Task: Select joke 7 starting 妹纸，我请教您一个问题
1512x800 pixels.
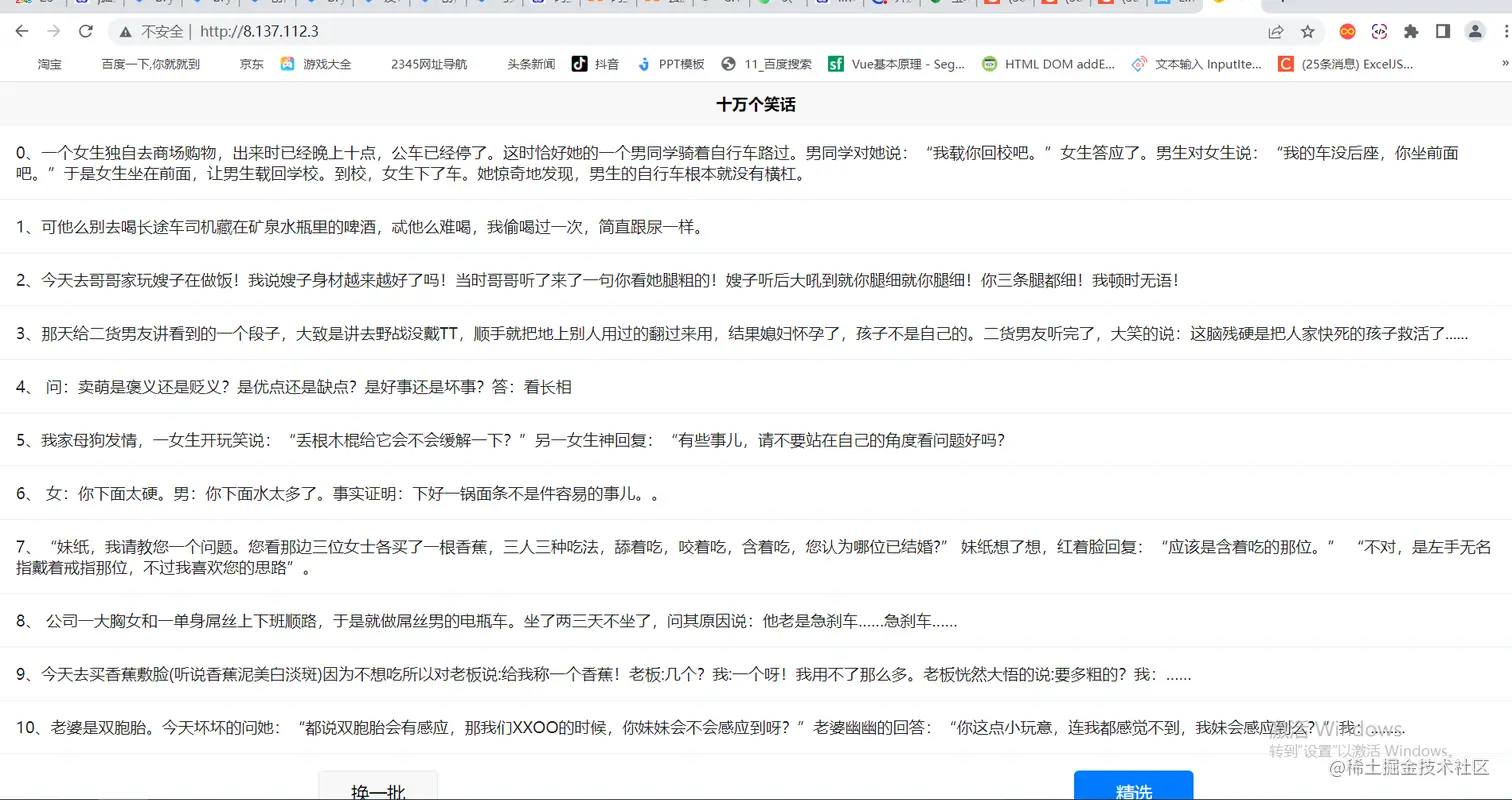Action: tap(756, 557)
